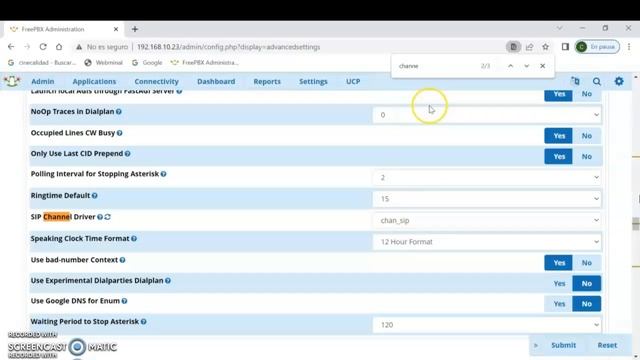Open Polling Interval for Stopping Asterisk dropdown

click(487, 178)
